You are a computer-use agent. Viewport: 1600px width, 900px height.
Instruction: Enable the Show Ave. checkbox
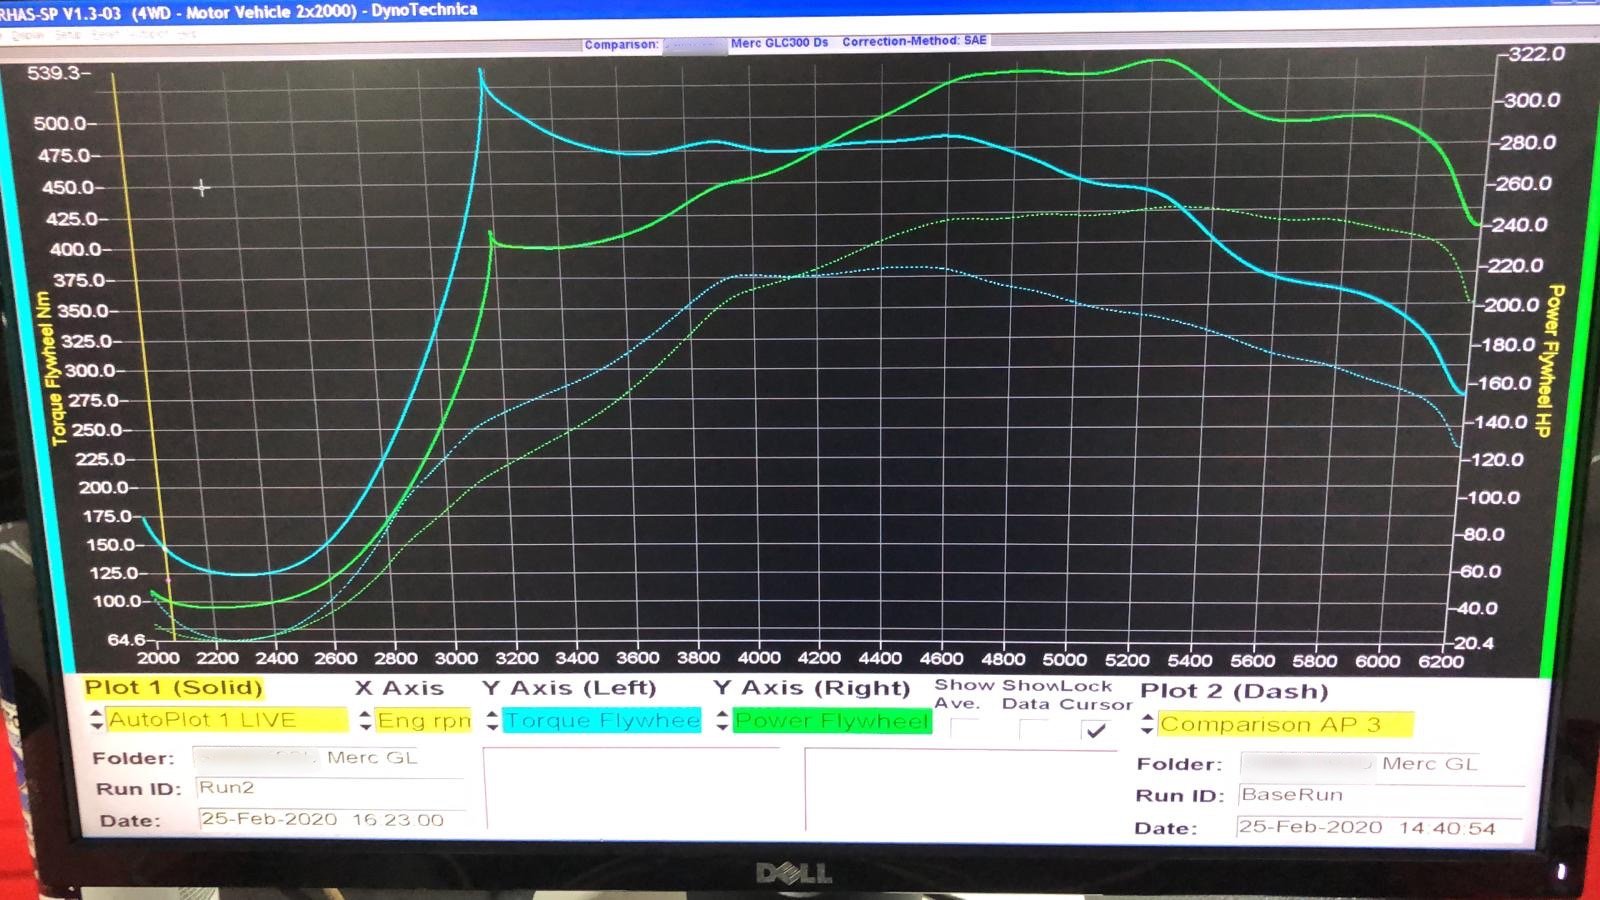(965, 730)
